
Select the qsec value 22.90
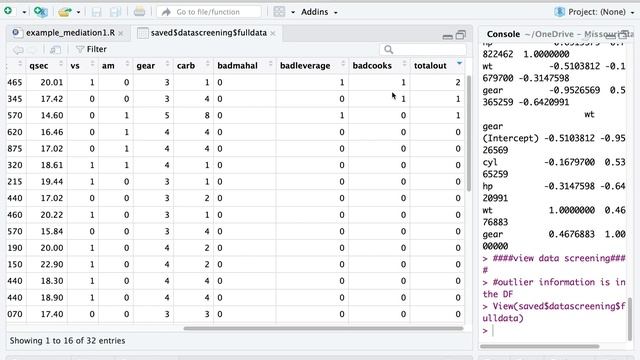coord(52,264)
